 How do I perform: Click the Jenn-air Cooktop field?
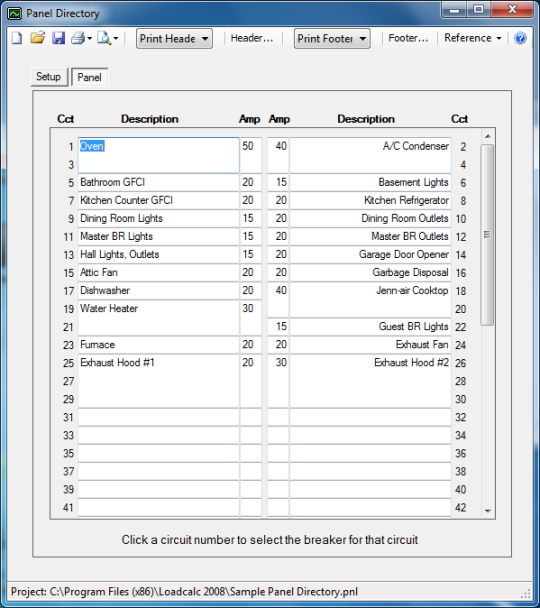(x=370, y=300)
